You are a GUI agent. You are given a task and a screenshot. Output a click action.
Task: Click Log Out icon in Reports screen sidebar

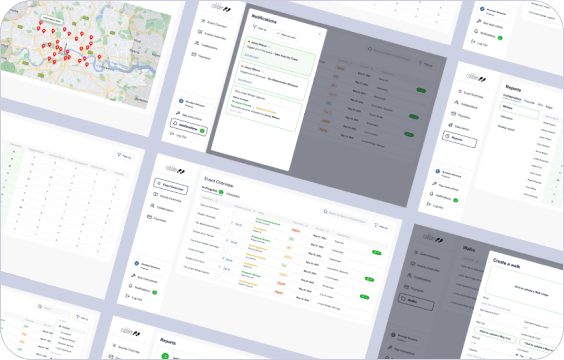coord(429,204)
